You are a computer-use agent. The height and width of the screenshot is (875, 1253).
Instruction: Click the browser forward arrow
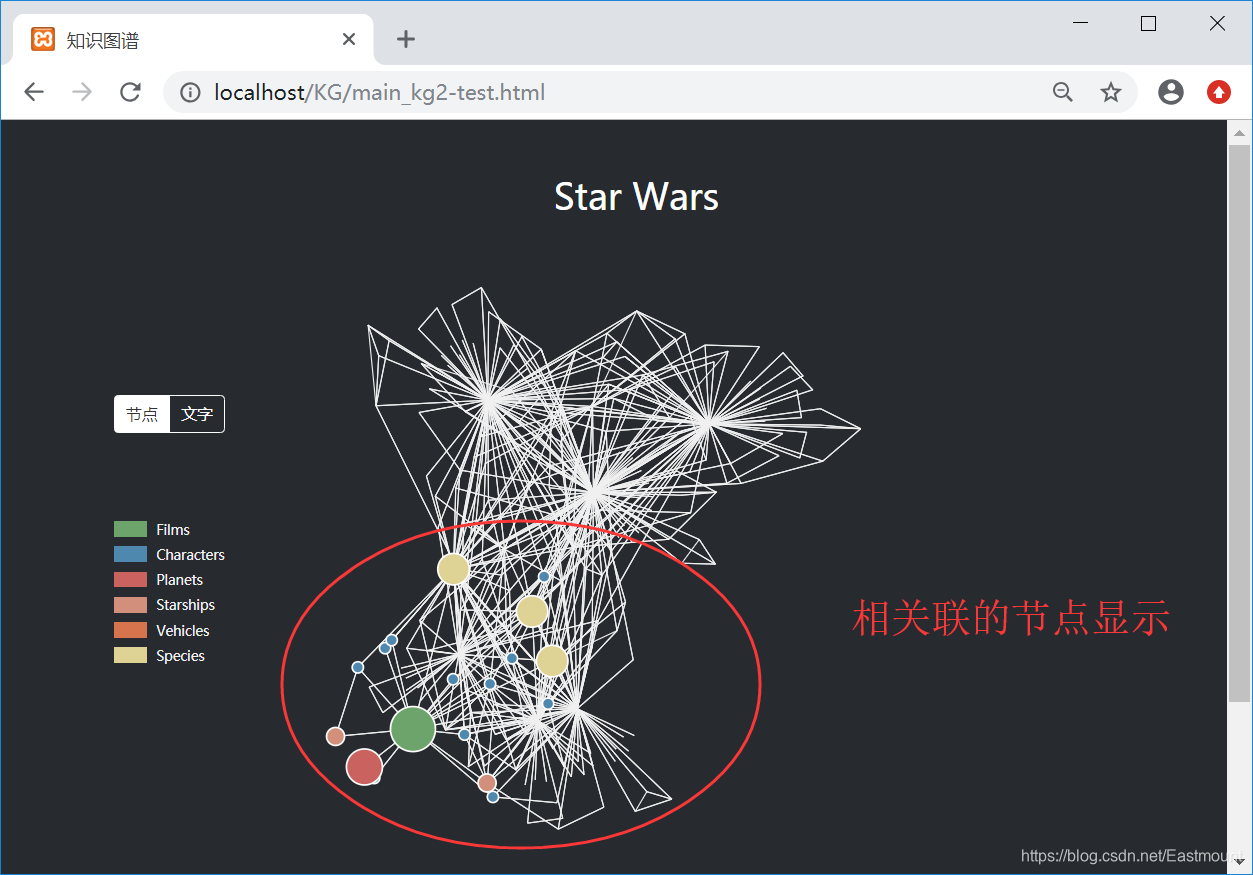tap(82, 93)
